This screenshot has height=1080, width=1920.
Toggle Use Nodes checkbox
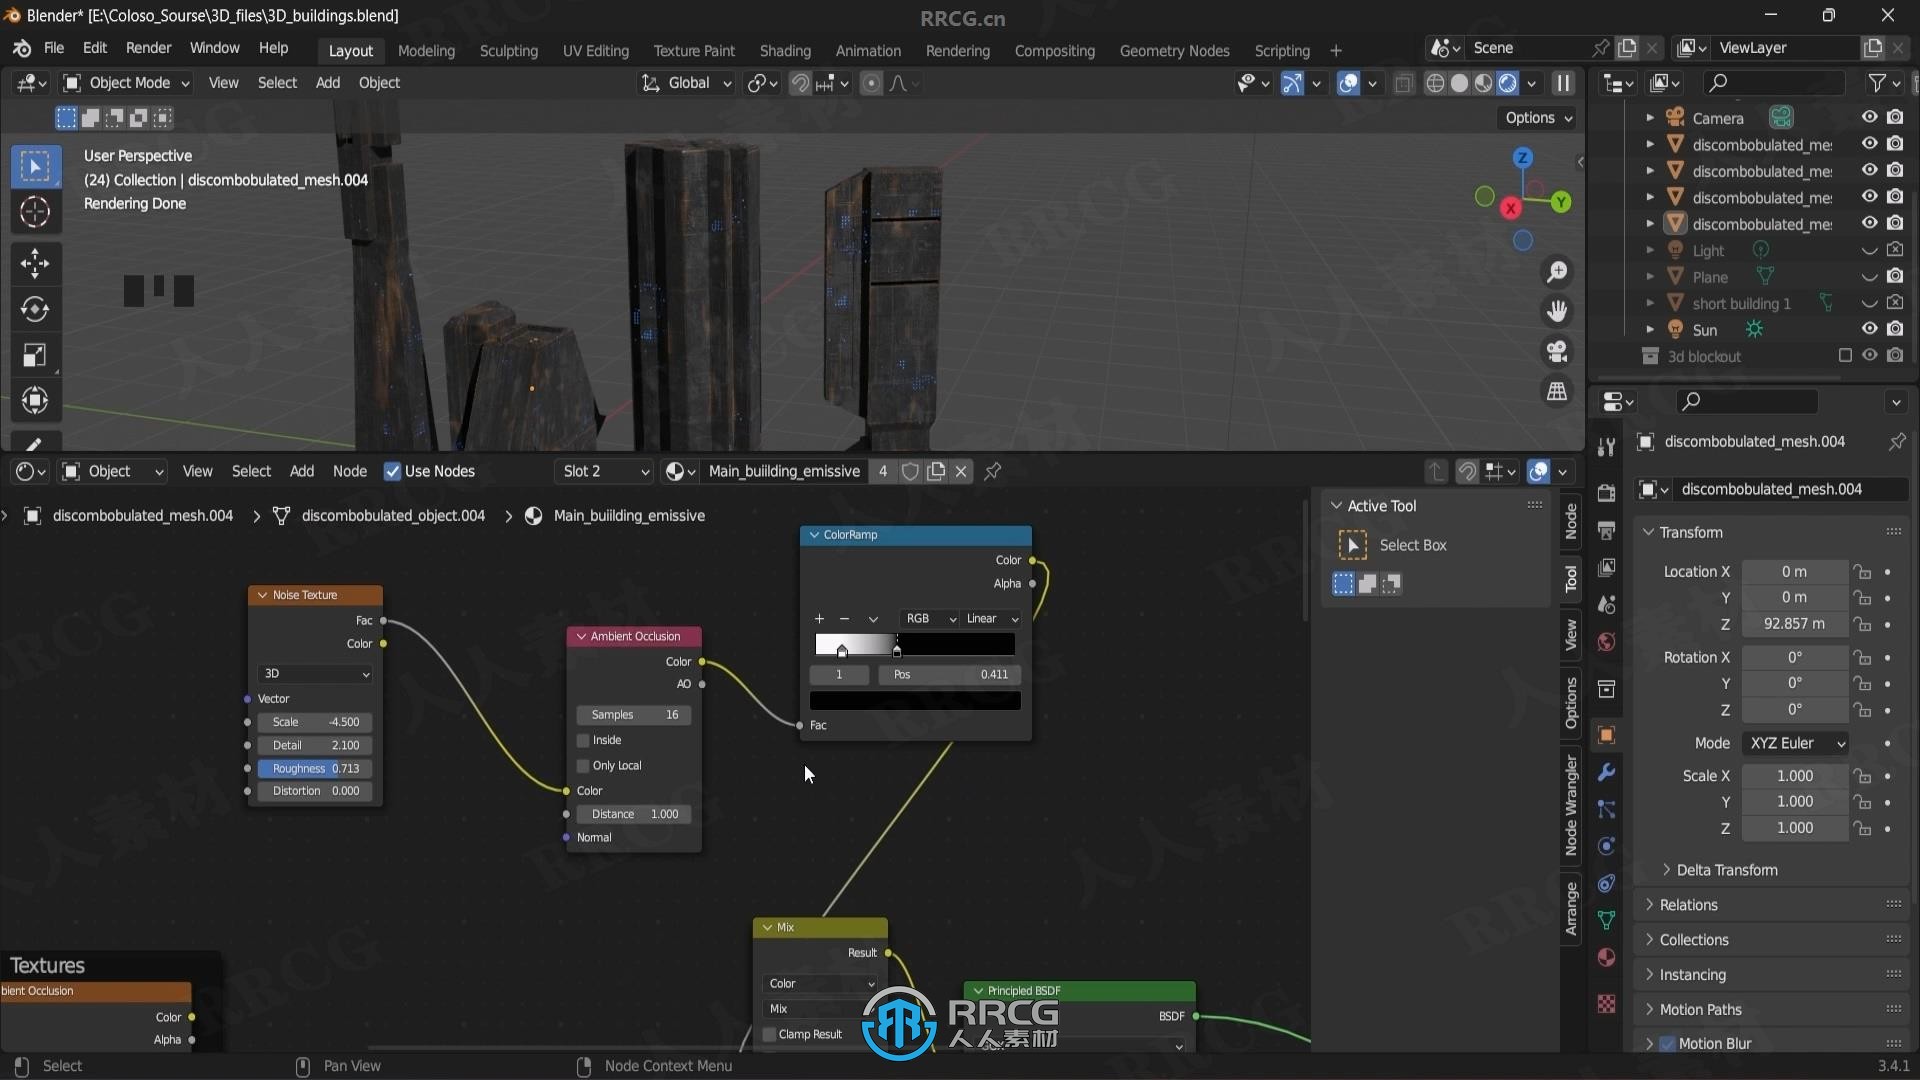[393, 471]
